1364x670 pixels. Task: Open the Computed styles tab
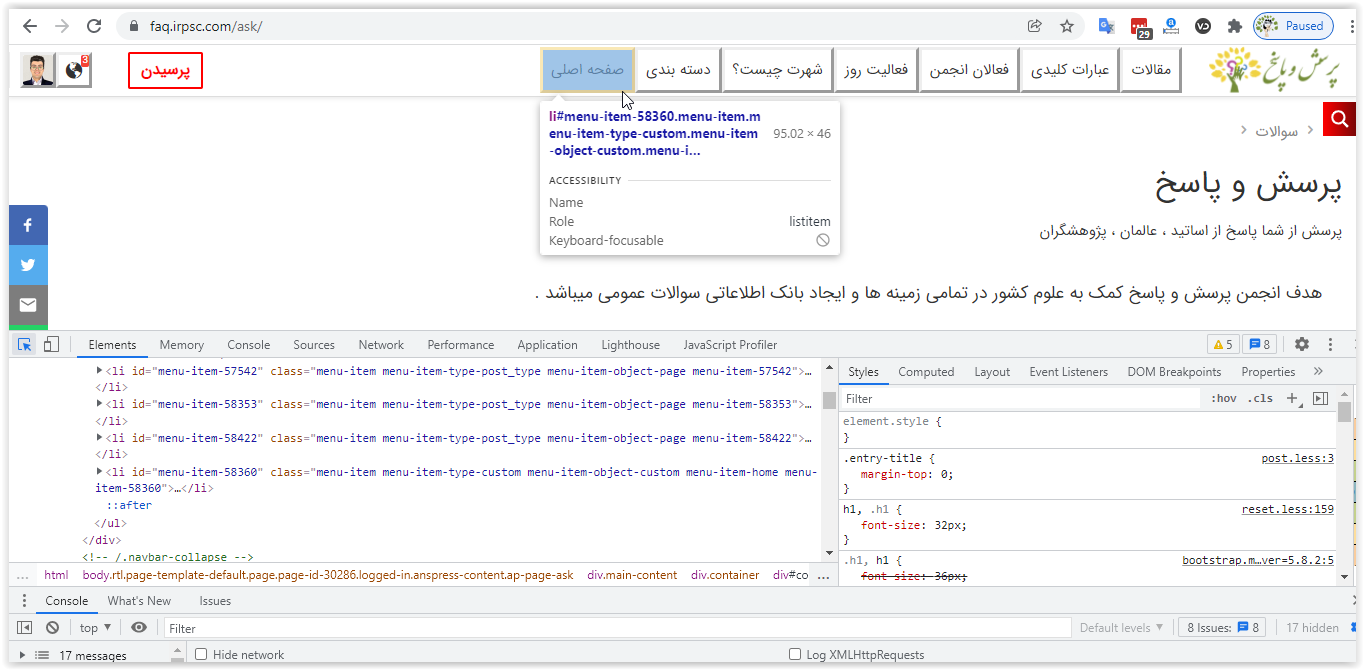926,372
